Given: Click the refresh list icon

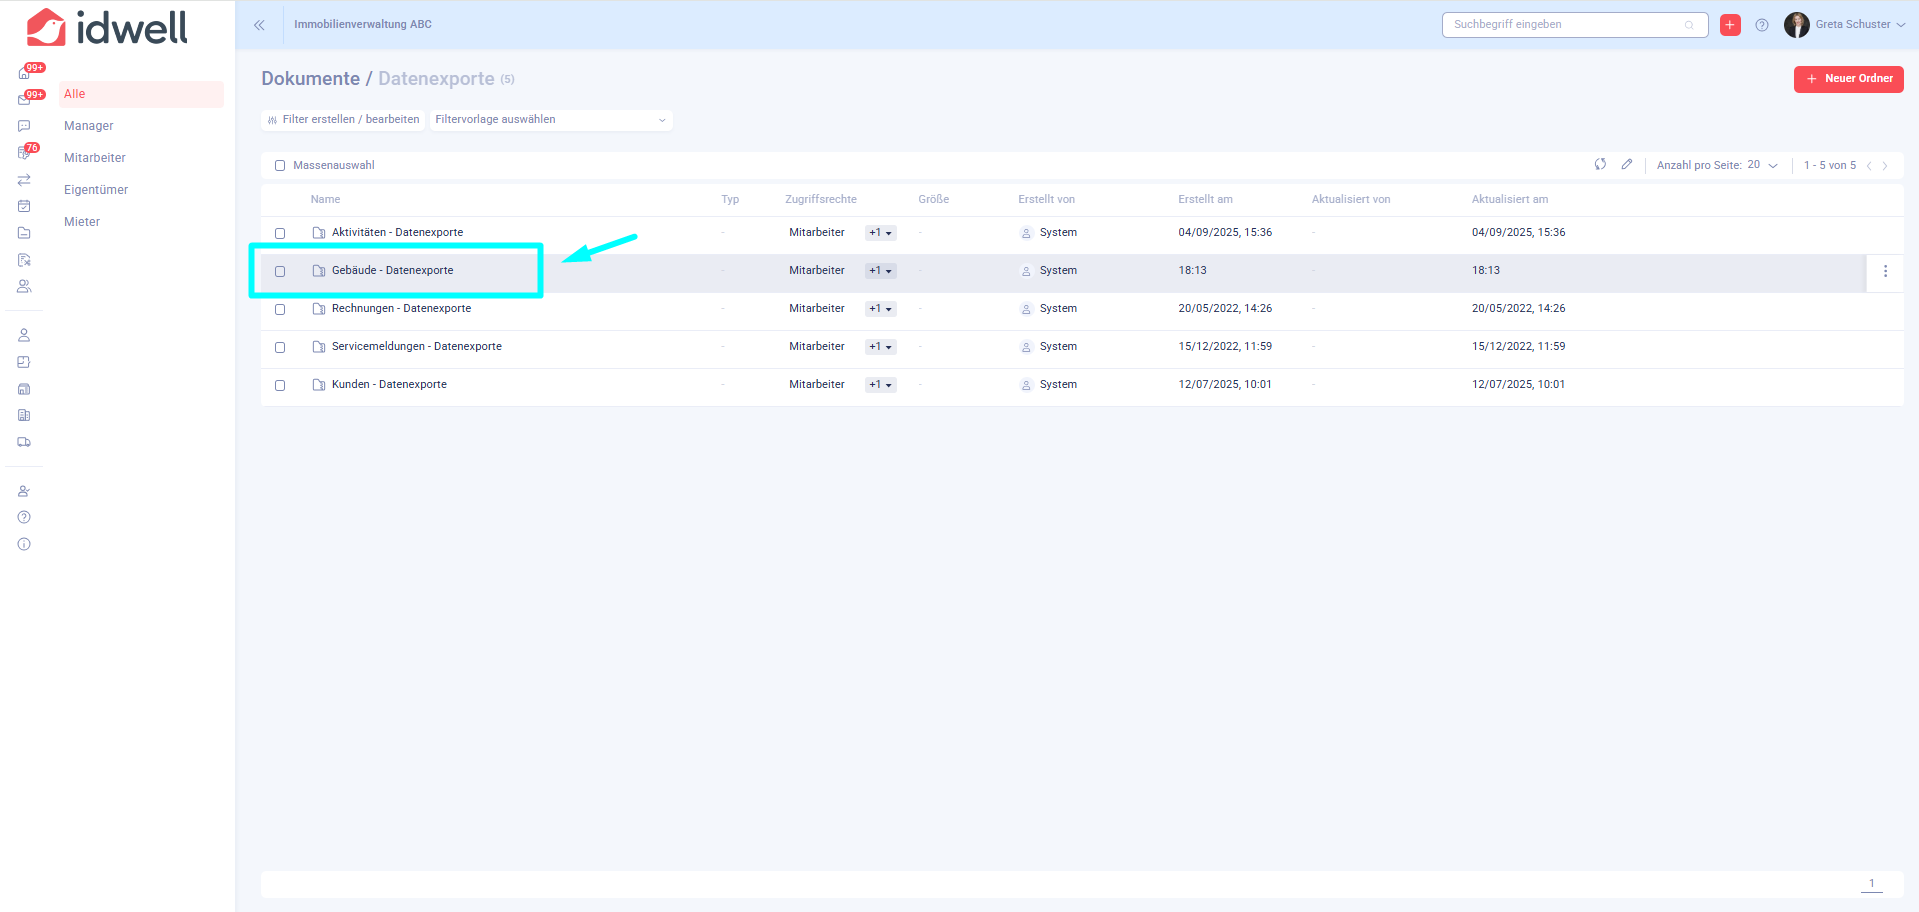Looking at the screenshot, I should (x=1600, y=165).
